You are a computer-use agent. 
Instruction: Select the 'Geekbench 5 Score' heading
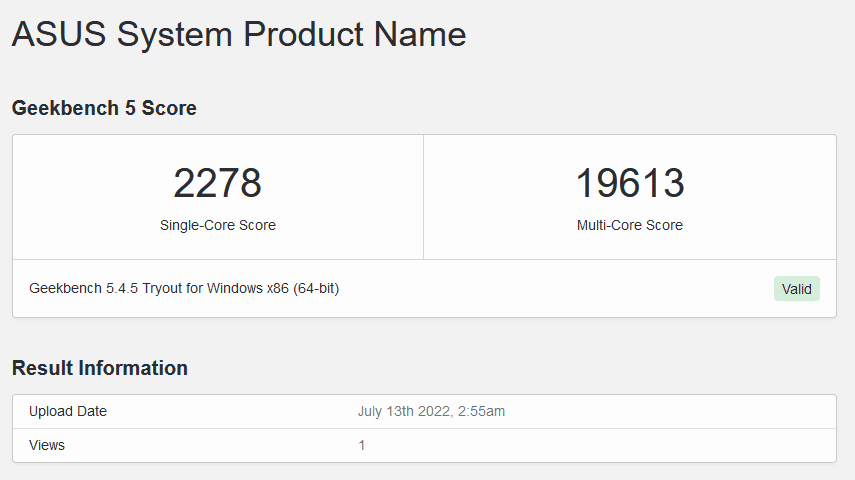click(104, 108)
